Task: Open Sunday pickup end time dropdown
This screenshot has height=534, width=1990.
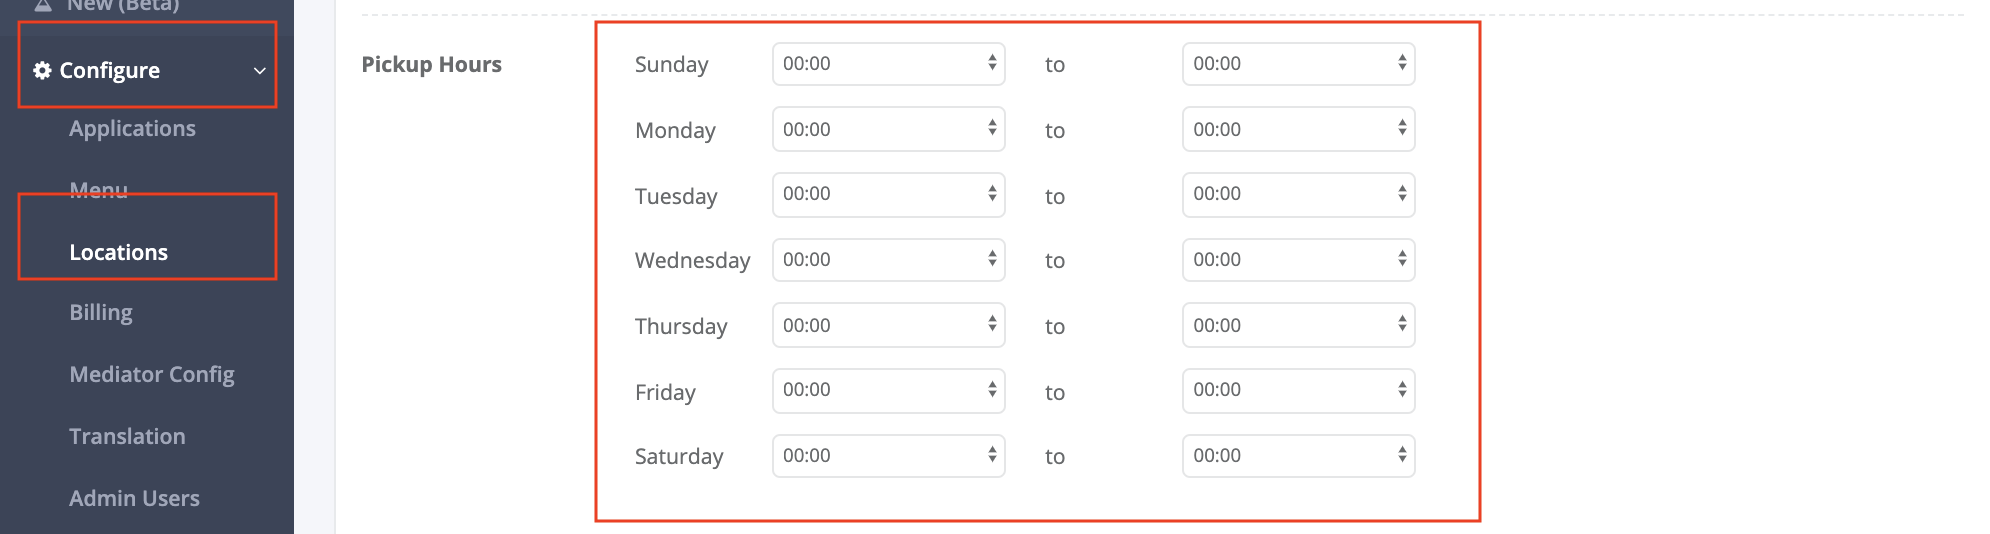Action: pos(1298,64)
